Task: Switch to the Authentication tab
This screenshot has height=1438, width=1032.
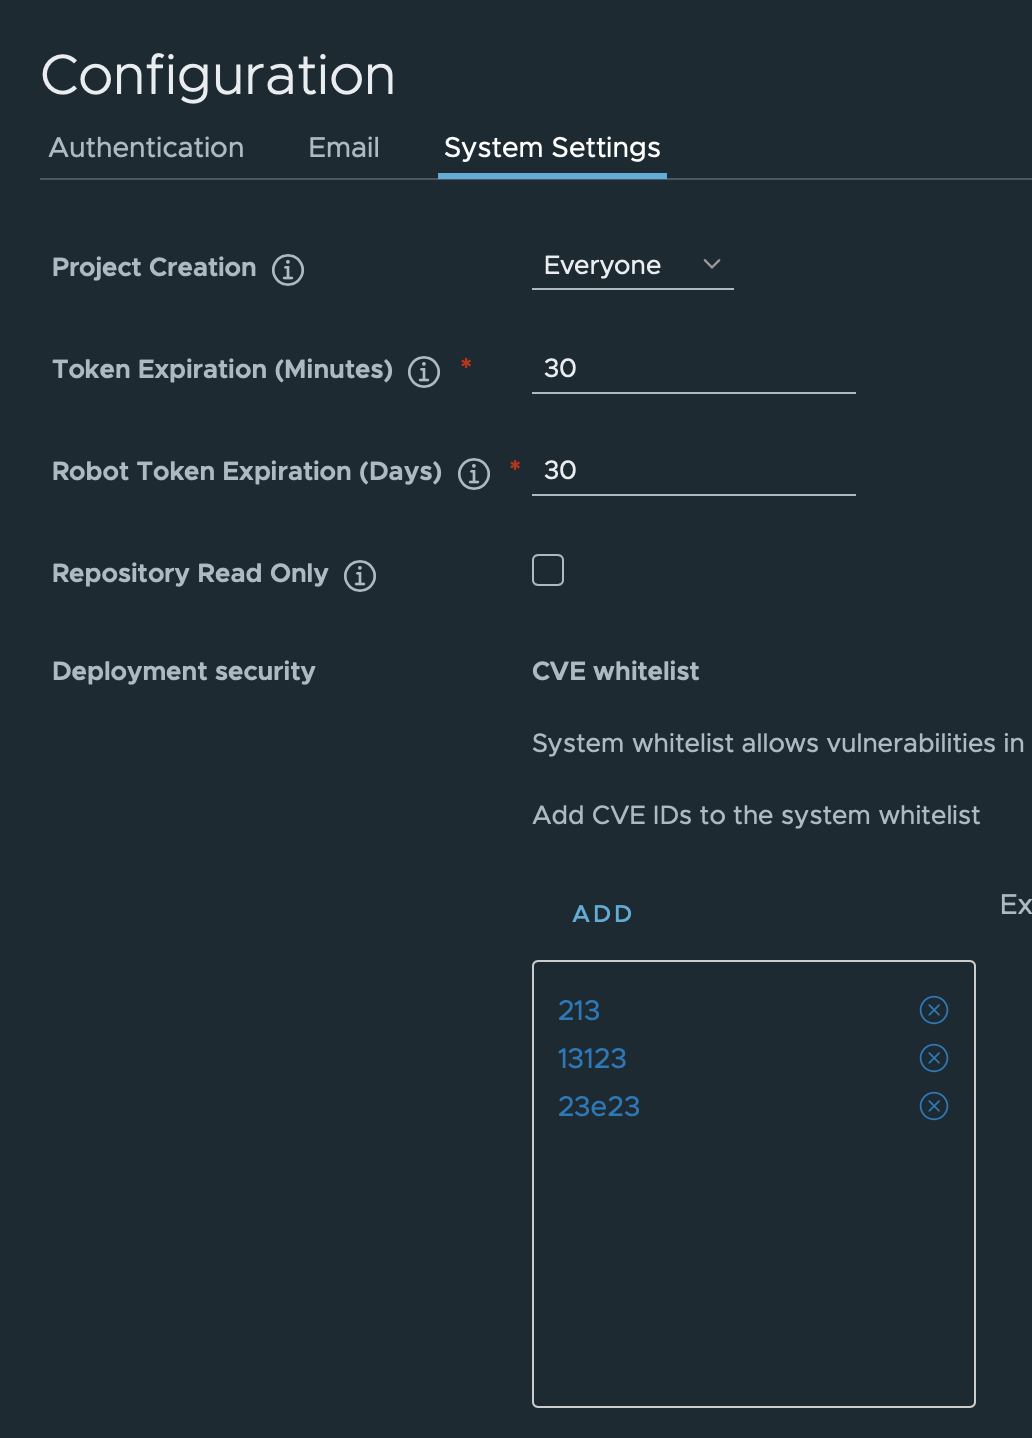Action: [146, 147]
